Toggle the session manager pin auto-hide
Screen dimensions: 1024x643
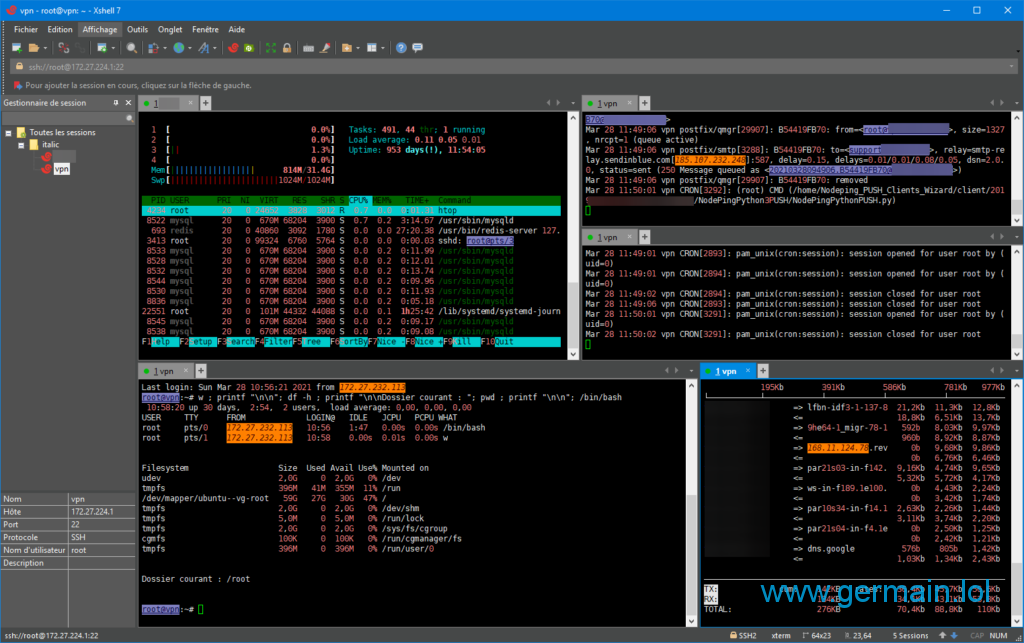115,103
